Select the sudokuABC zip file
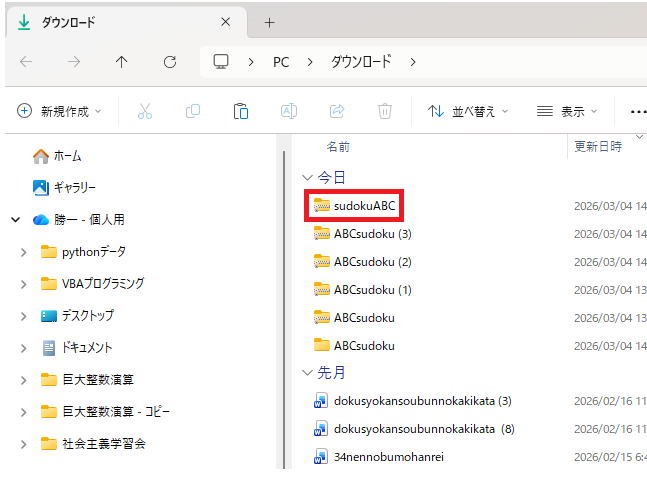 (x=366, y=206)
